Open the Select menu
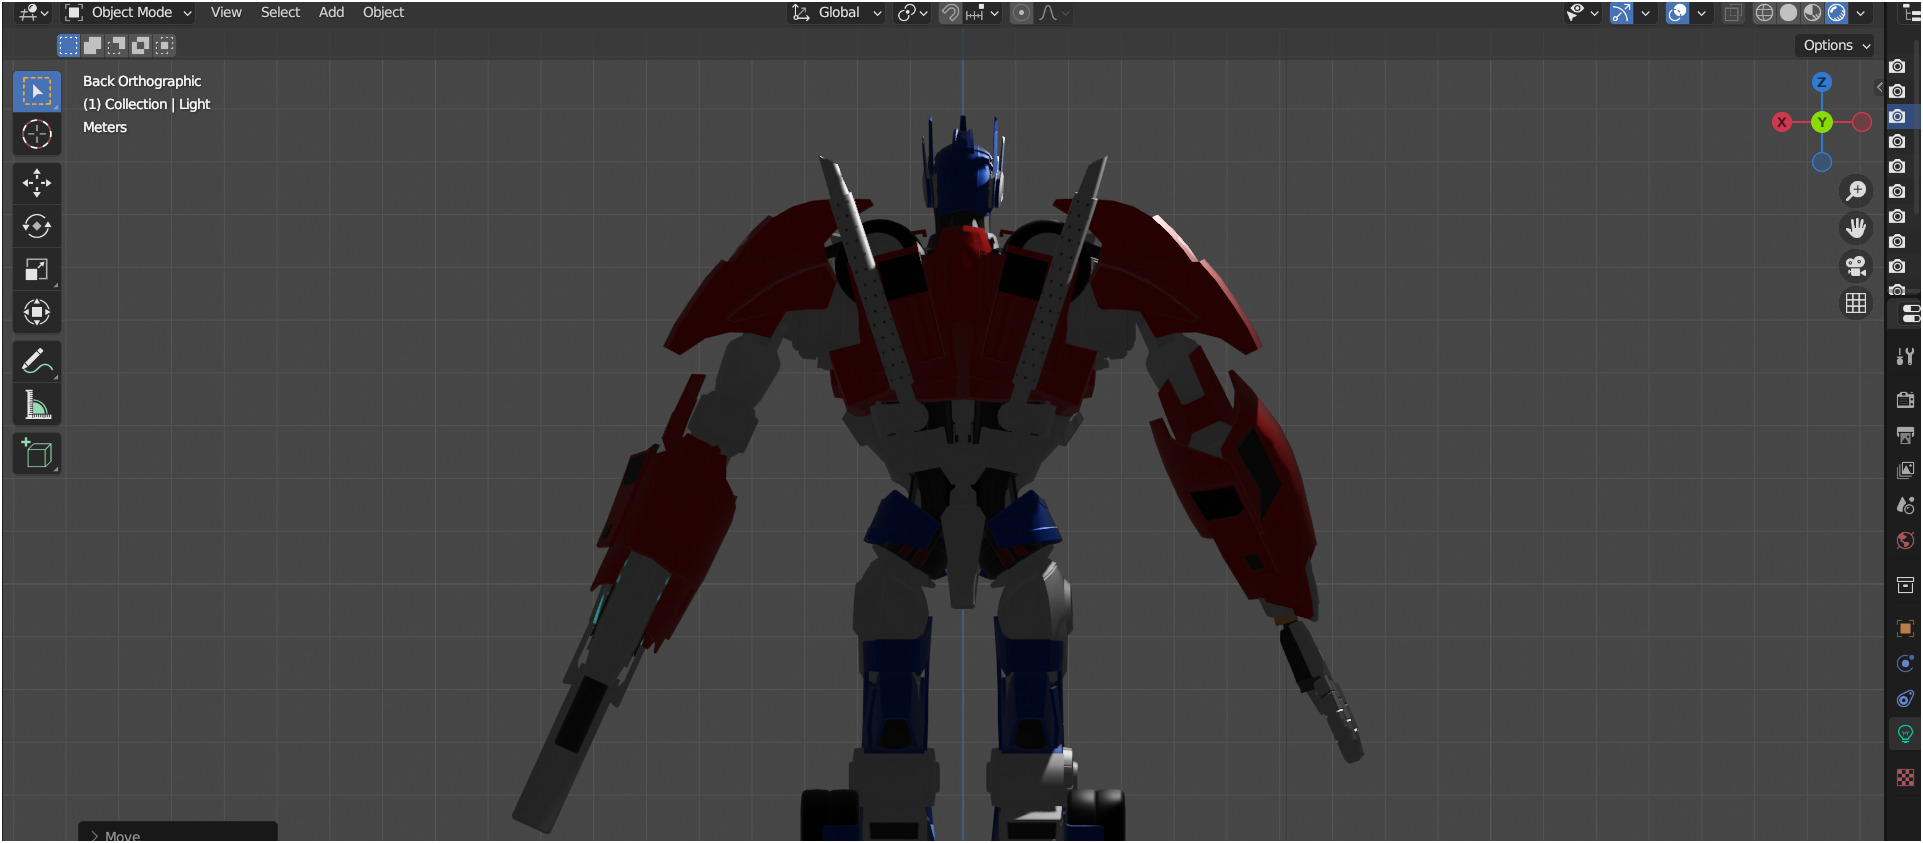 [280, 13]
